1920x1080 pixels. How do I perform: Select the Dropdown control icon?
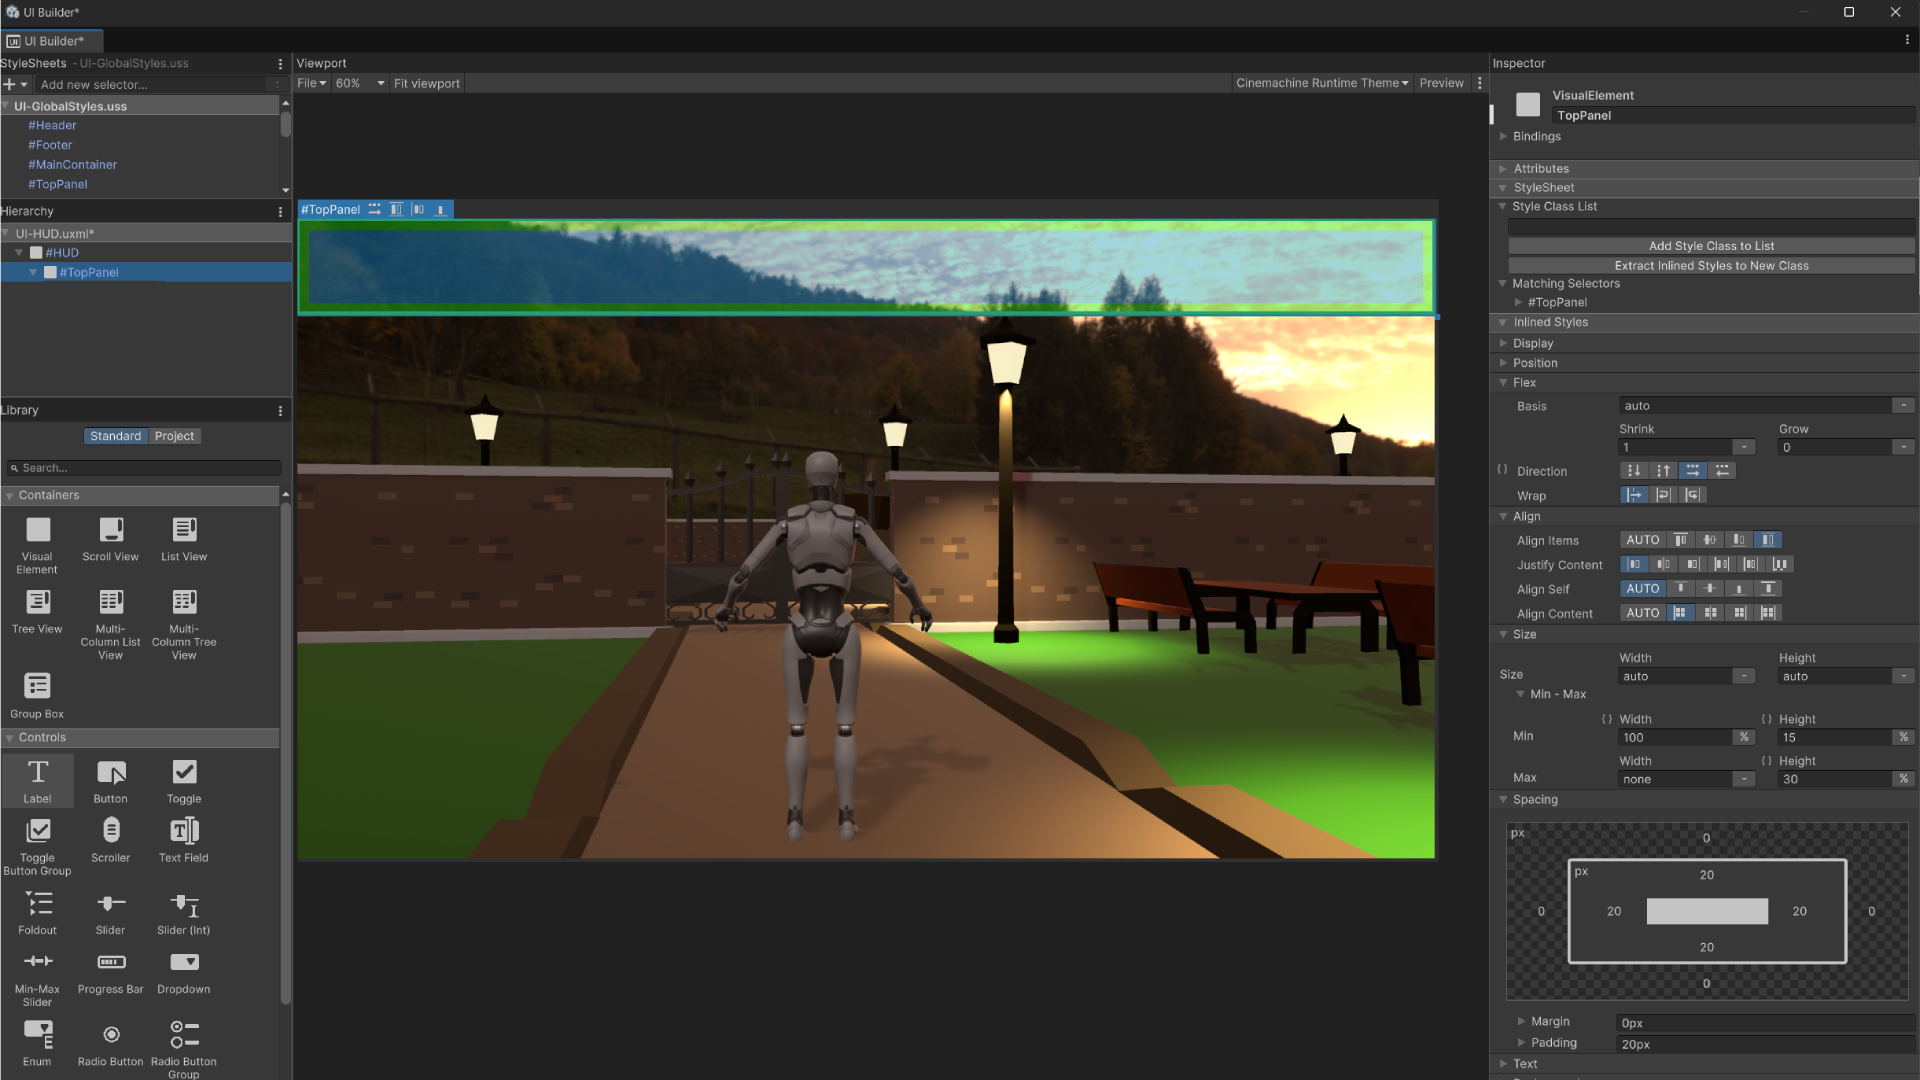(183, 961)
